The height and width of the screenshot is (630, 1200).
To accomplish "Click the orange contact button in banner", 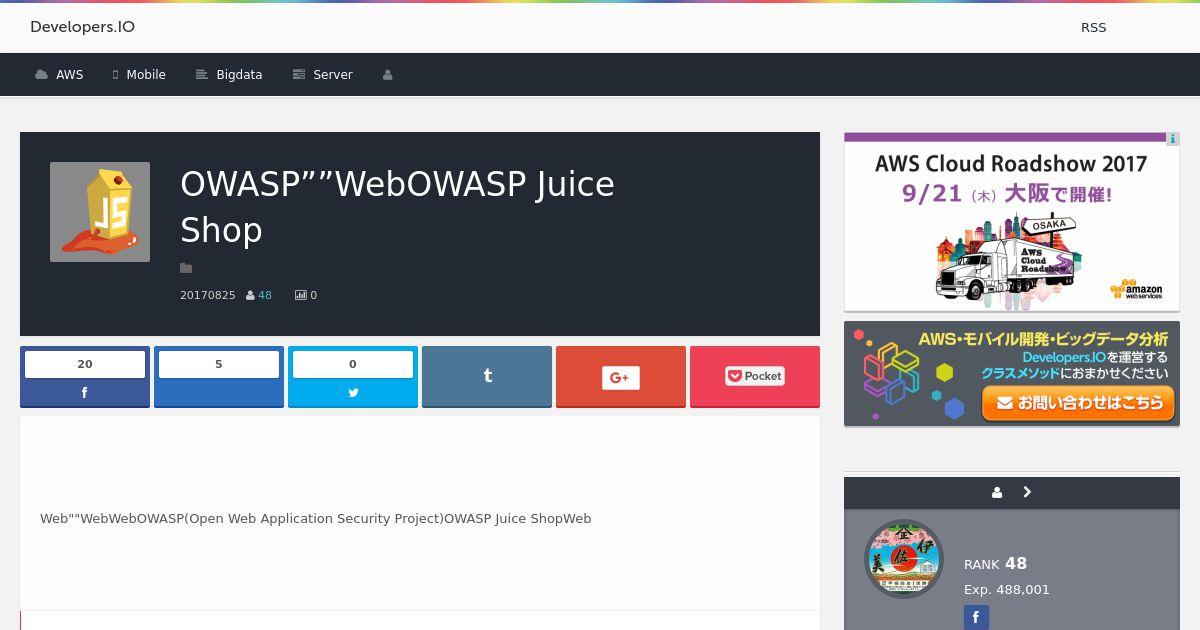I will coord(1078,403).
